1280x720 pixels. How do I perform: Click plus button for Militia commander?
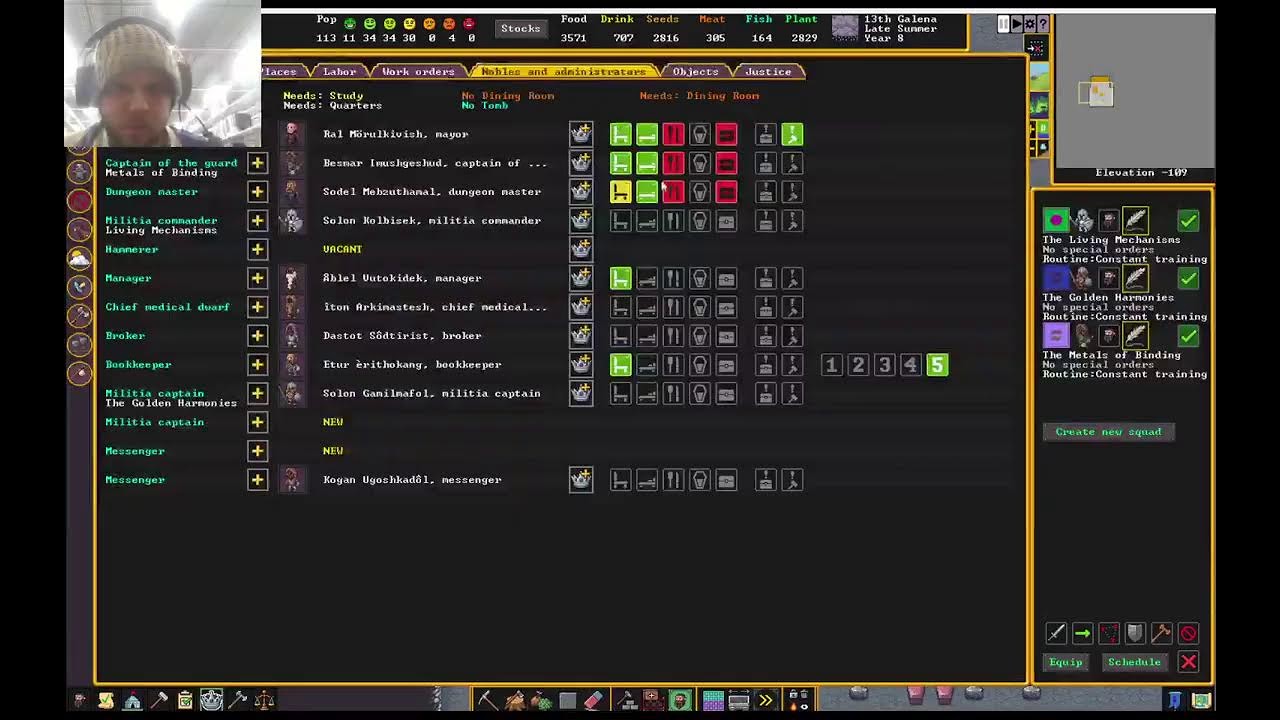pos(257,220)
